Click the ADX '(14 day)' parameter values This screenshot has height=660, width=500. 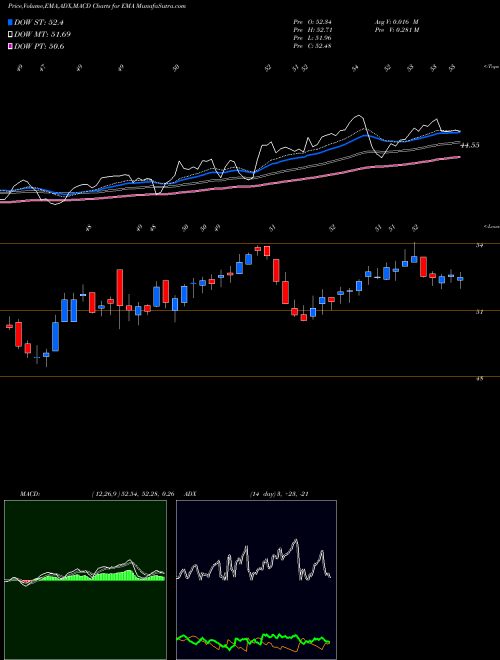(x=279, y=494)
